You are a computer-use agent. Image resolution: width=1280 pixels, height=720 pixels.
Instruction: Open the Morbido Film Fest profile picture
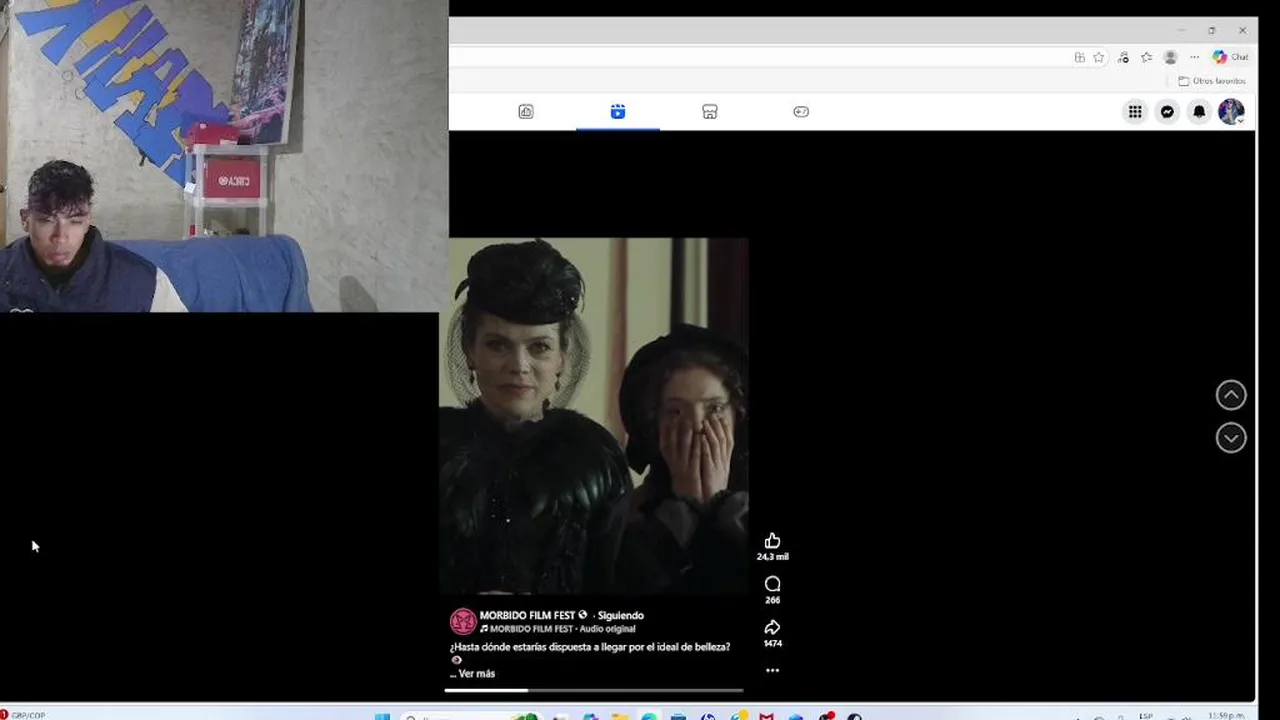coord(463,621)
